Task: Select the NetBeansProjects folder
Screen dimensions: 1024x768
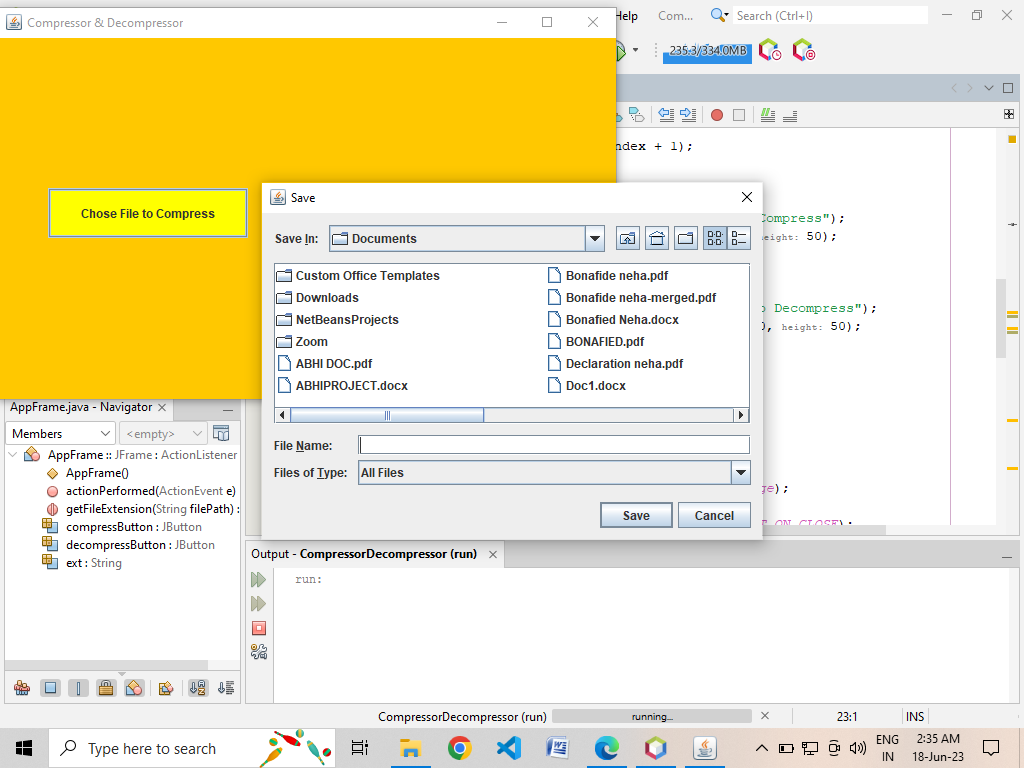Action: [338, 320]
